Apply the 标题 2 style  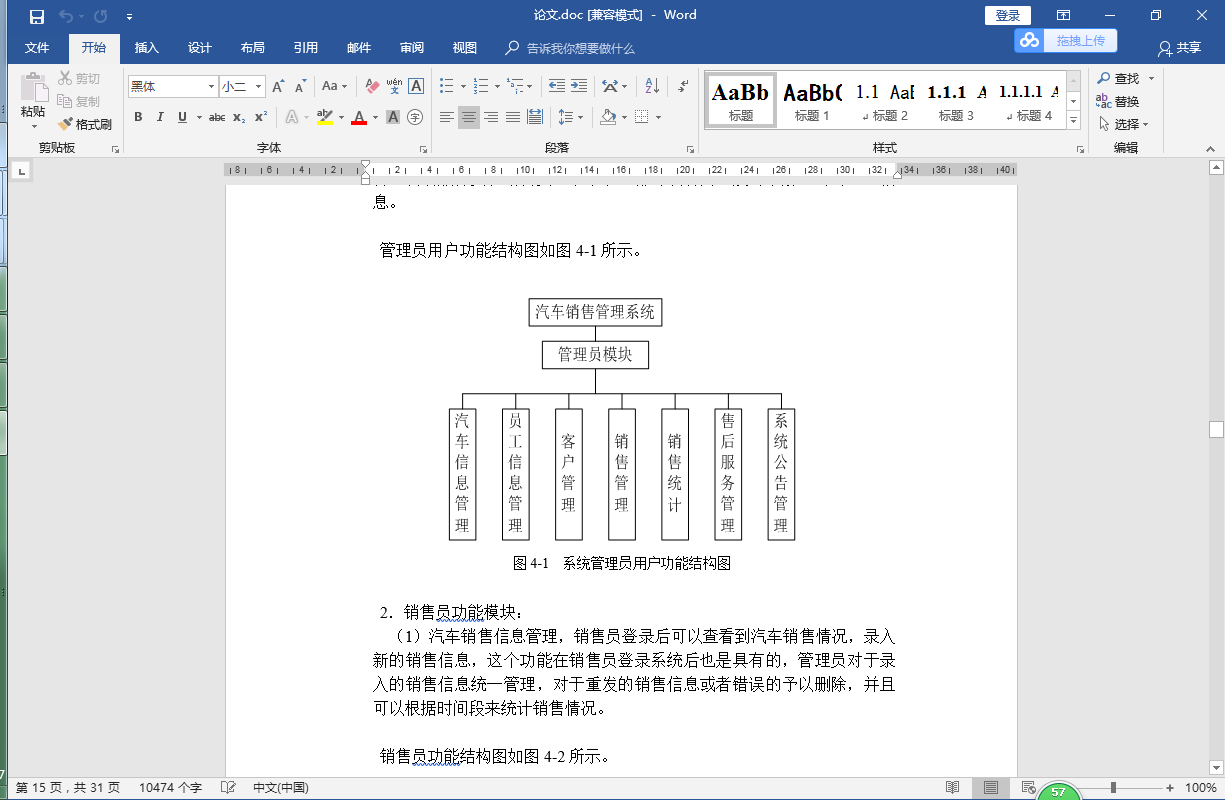pos(885,100)
